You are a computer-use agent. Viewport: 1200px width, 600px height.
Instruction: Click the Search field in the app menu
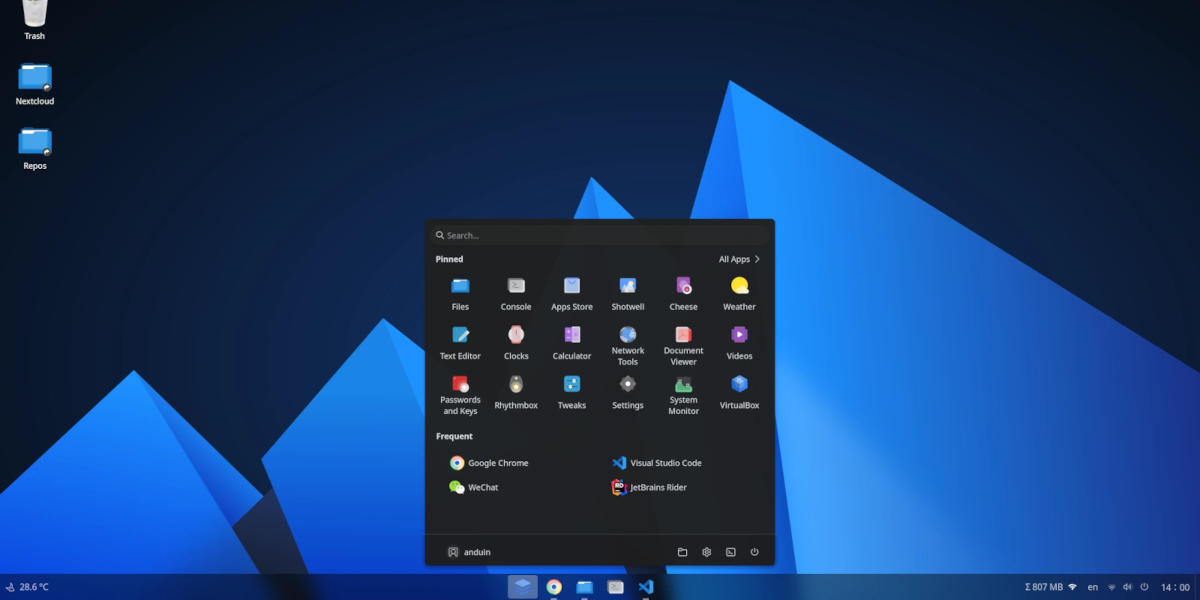(600, 235)
